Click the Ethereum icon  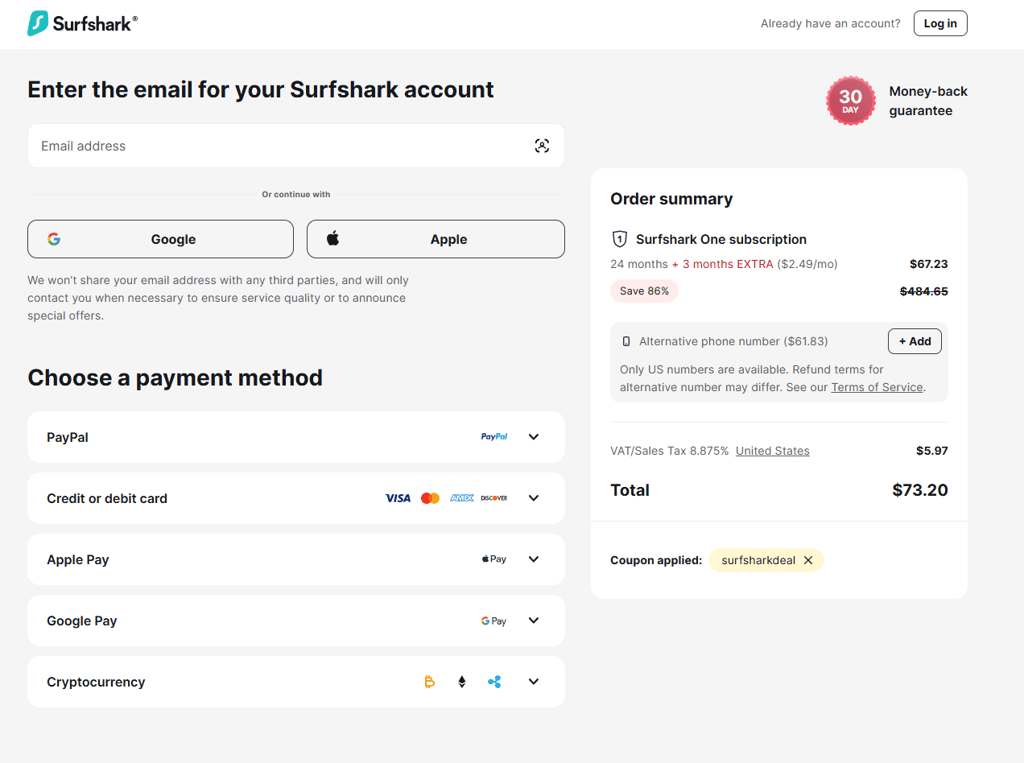(462, 682)
